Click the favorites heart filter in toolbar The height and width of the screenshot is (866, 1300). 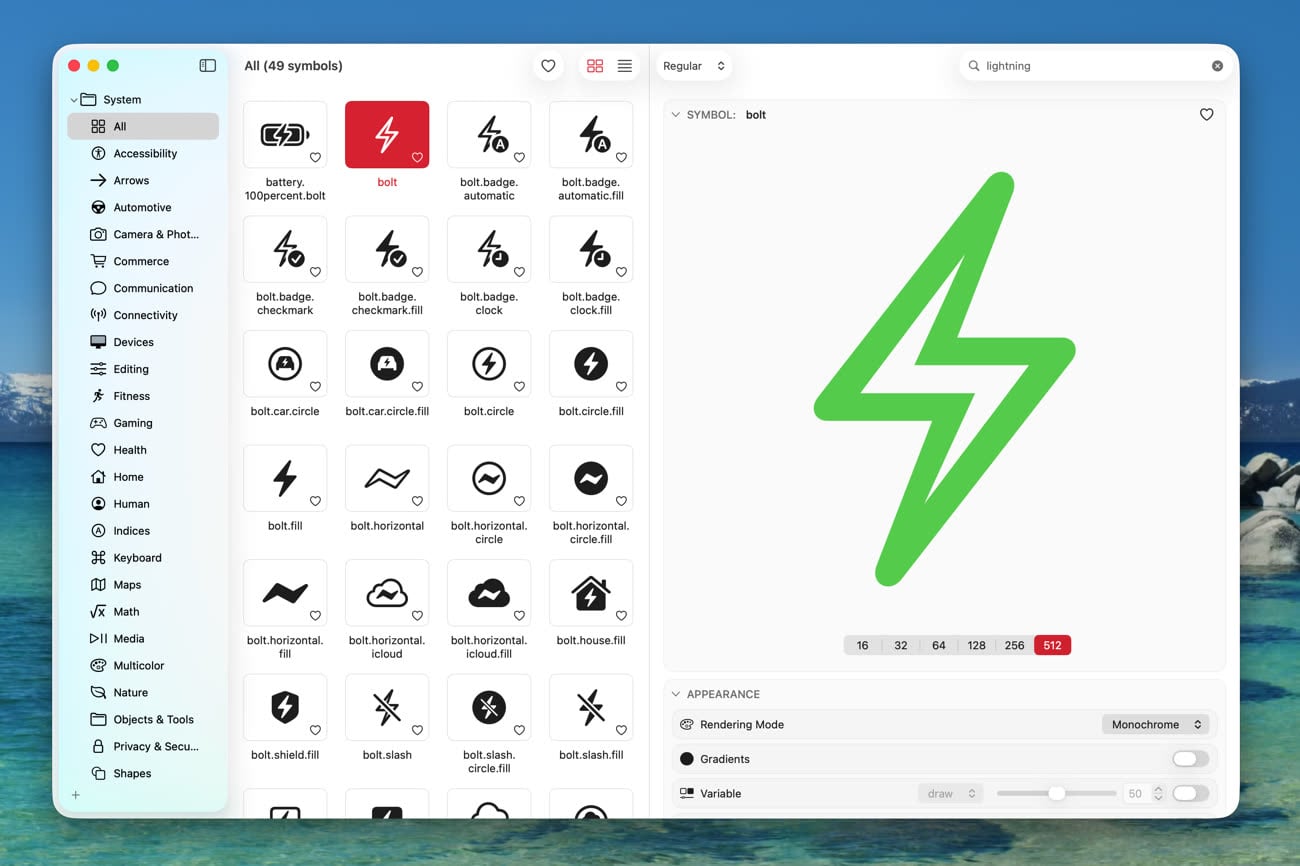(x=548, y=65)
